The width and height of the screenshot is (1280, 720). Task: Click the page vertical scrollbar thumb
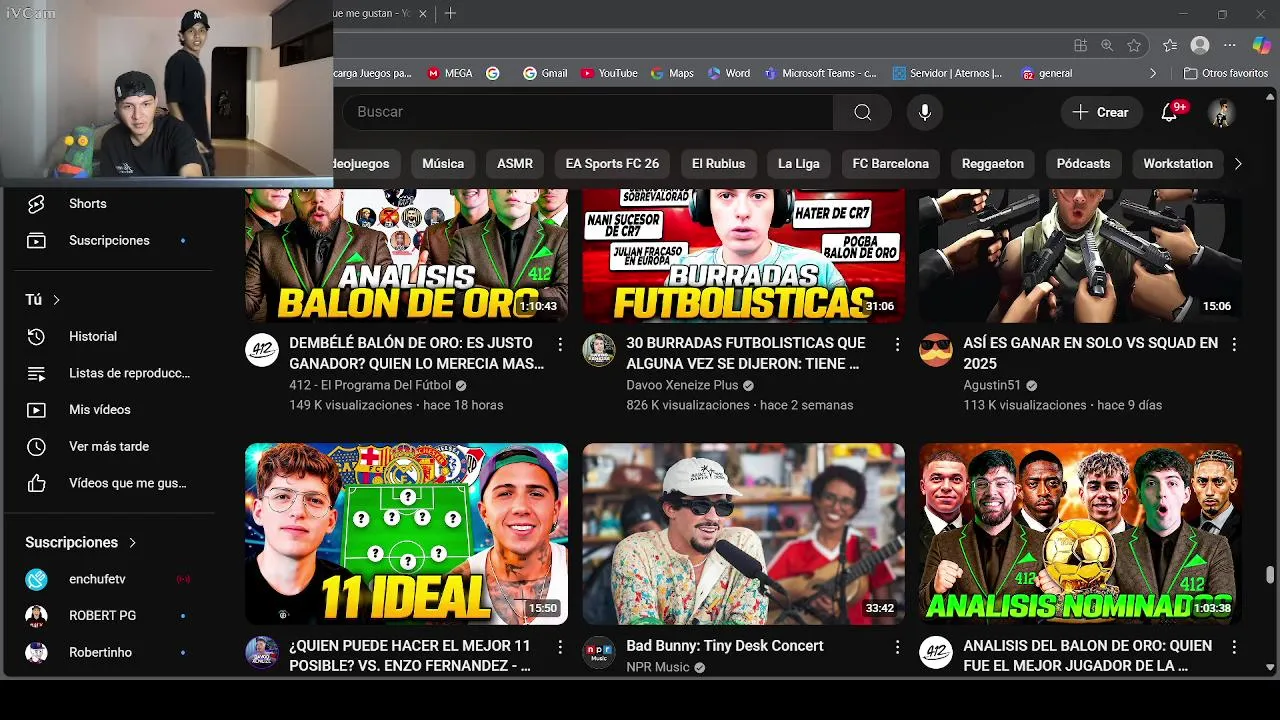(x=1270, y=574)
